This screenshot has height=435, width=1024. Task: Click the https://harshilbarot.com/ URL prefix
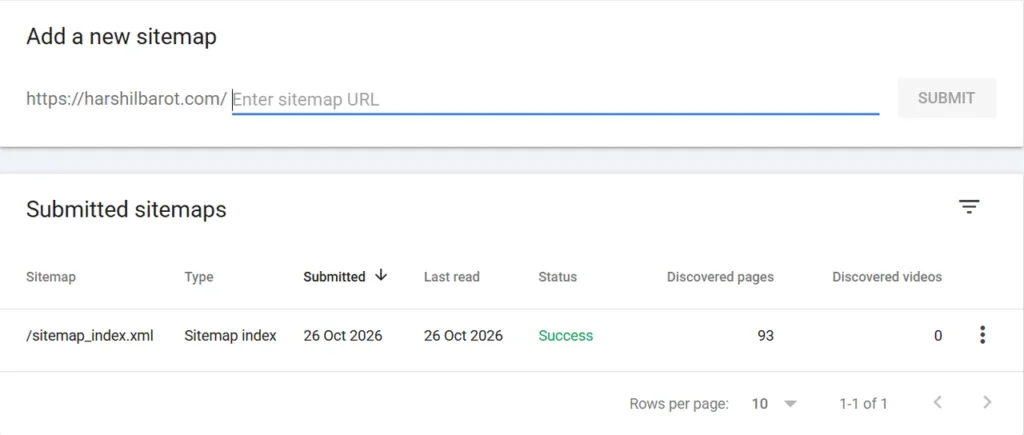pos(126,99)
